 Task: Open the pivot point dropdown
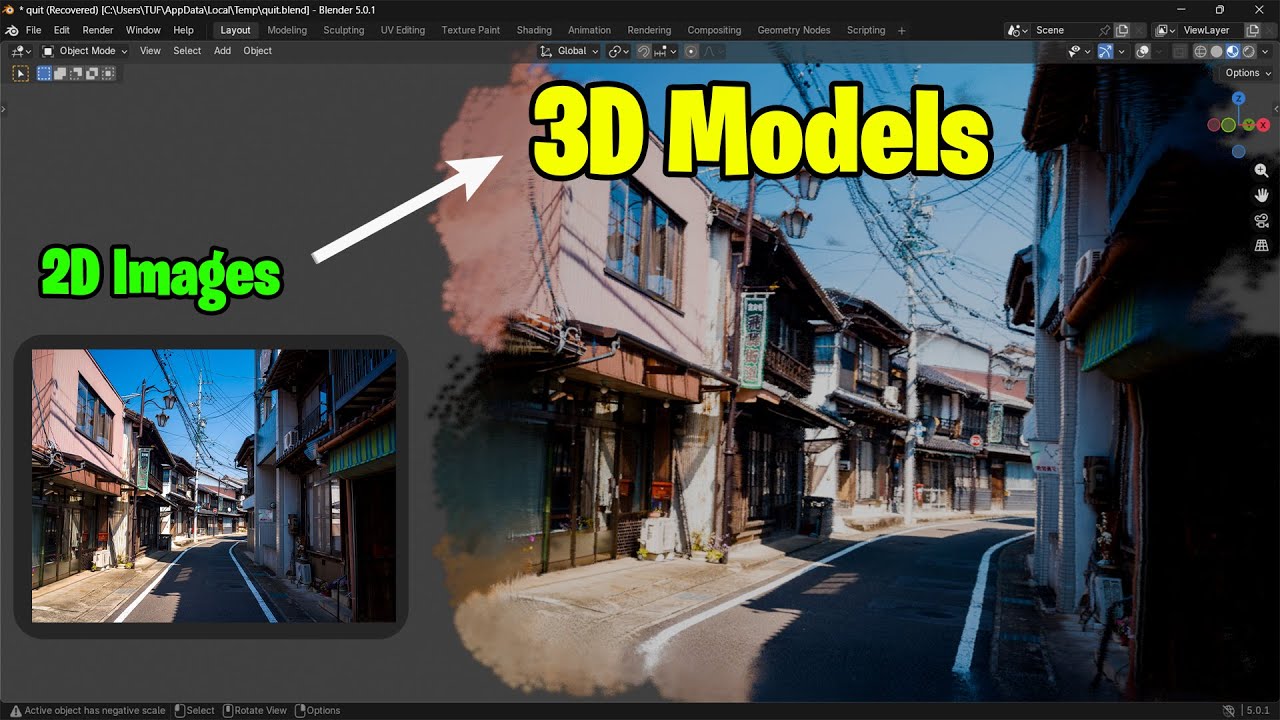point(619,51)
